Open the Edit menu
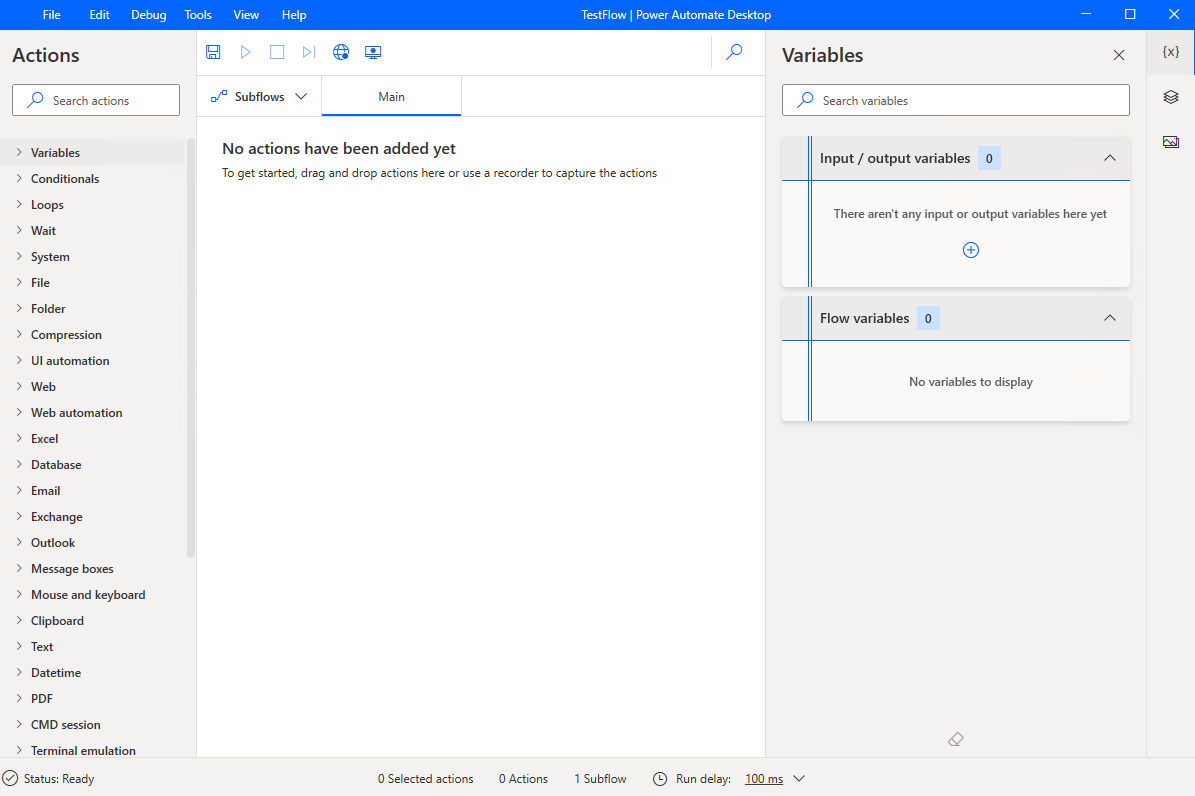The width and height of the screenshot is (1195, 796). pyautogui.click(x=99, y=14)
